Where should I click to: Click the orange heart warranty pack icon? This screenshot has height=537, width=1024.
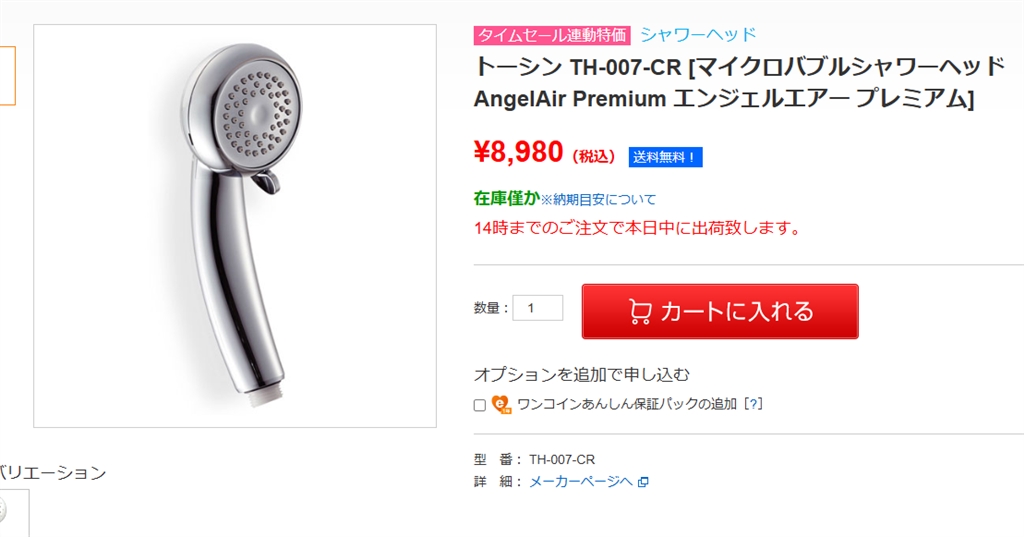502,404
